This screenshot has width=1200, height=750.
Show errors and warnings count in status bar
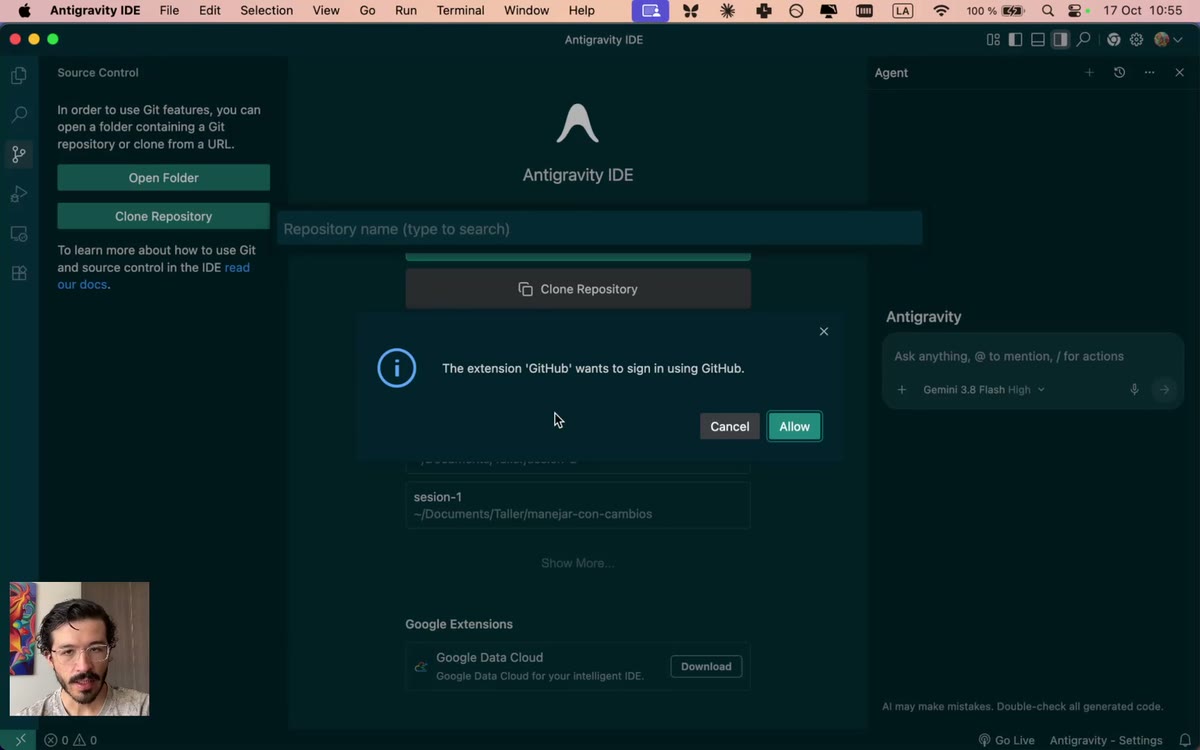pos(70,740)
